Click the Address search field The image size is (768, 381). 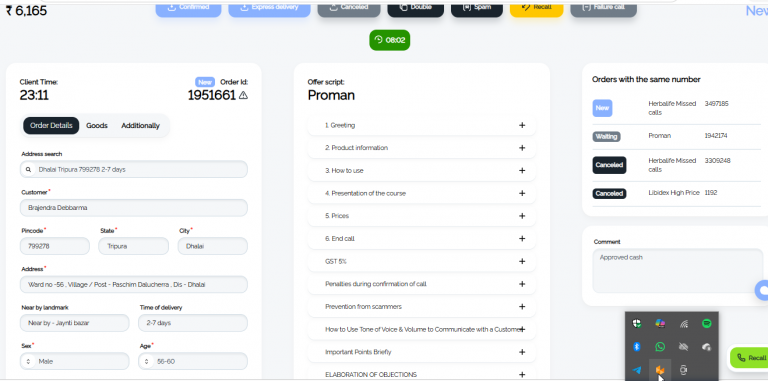[x=134, y=169]
